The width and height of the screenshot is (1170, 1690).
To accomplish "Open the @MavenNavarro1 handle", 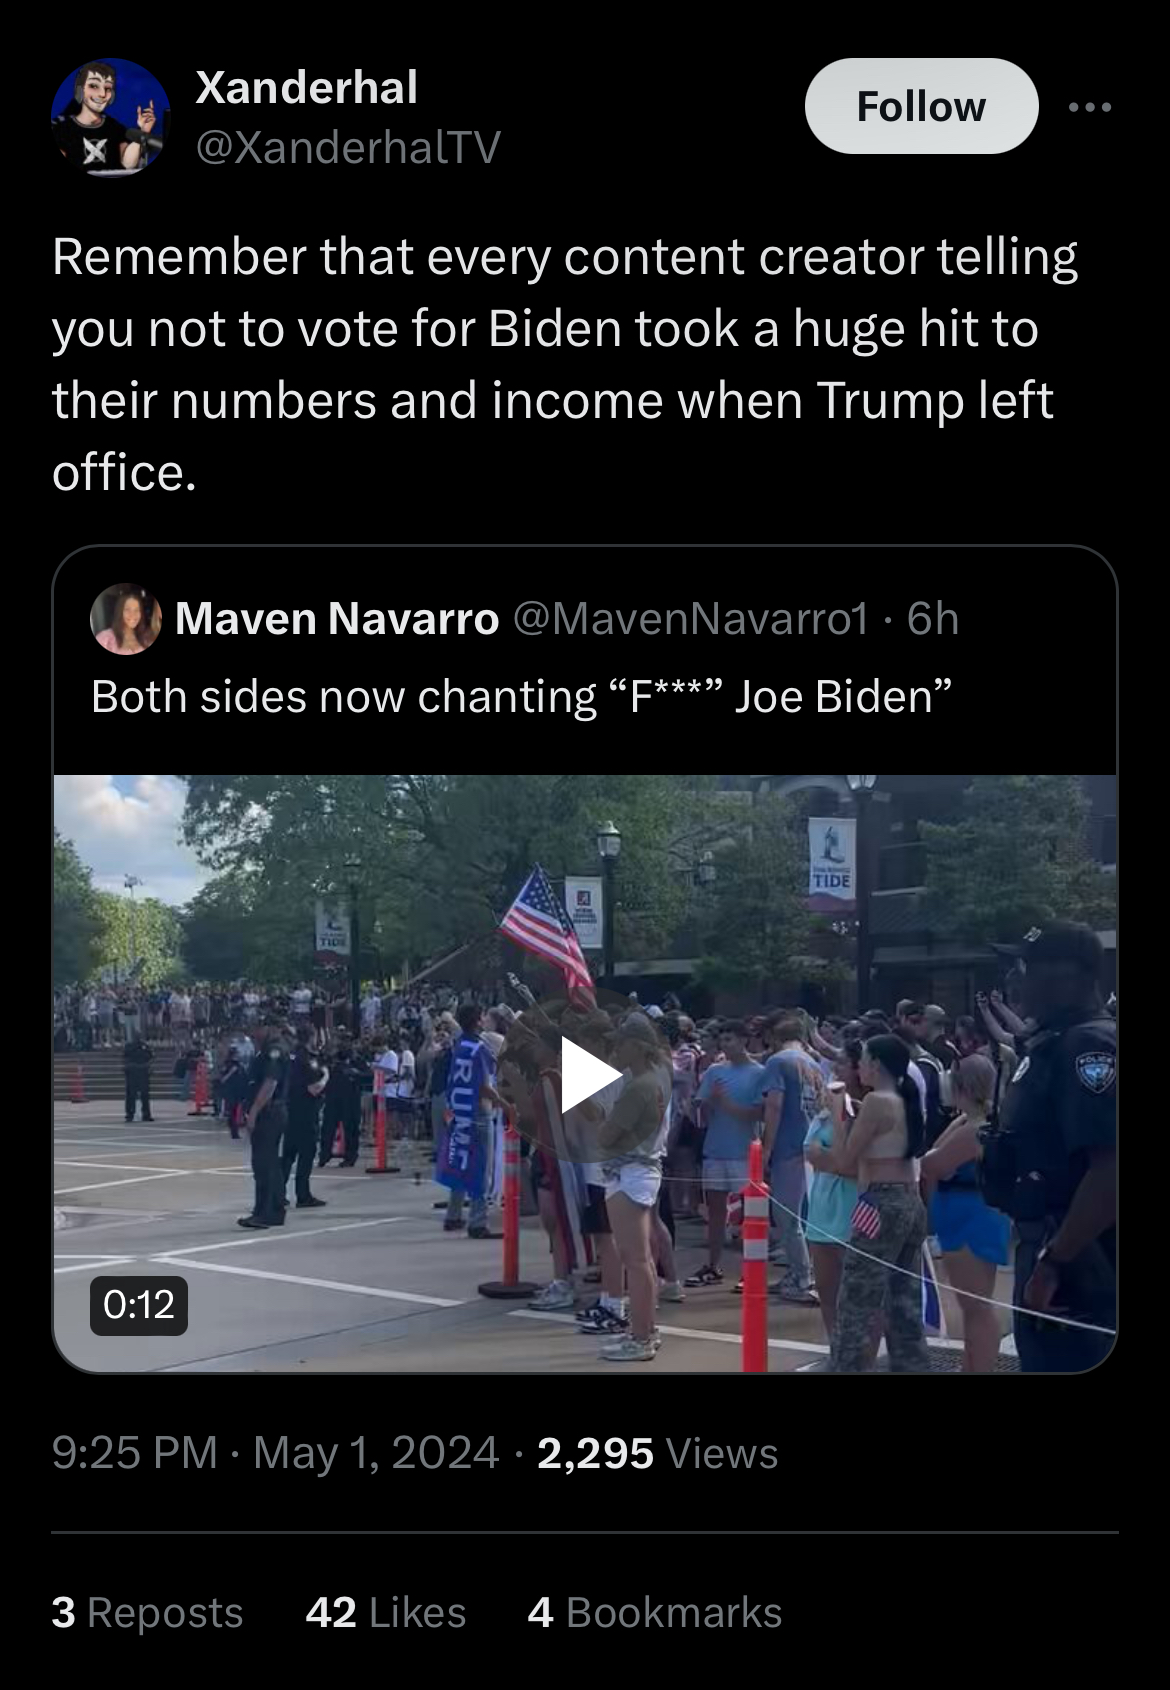I will 691,619.
